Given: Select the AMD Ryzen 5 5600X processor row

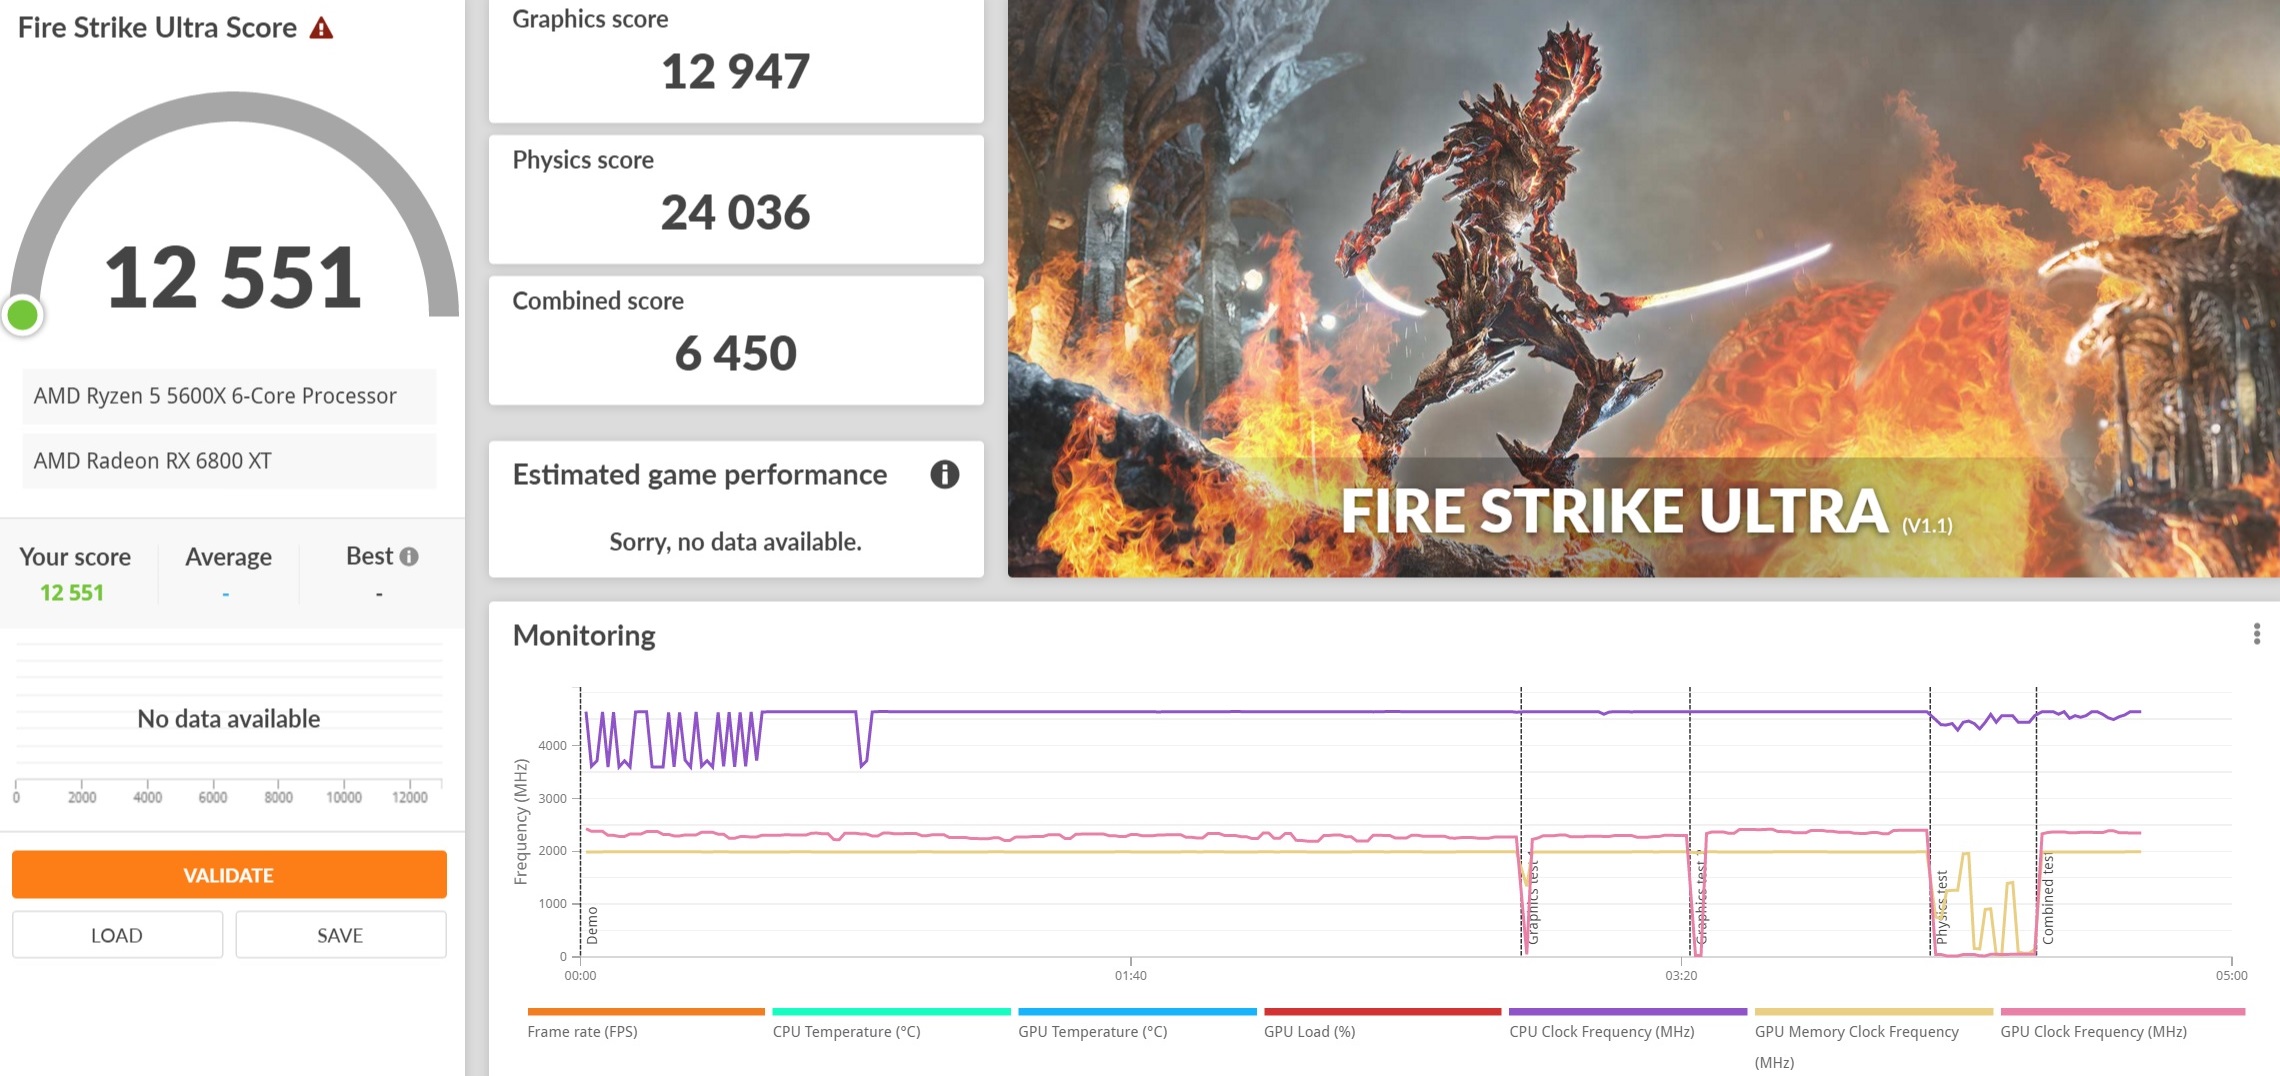Looking at the screenshot, I should (229, 396).
